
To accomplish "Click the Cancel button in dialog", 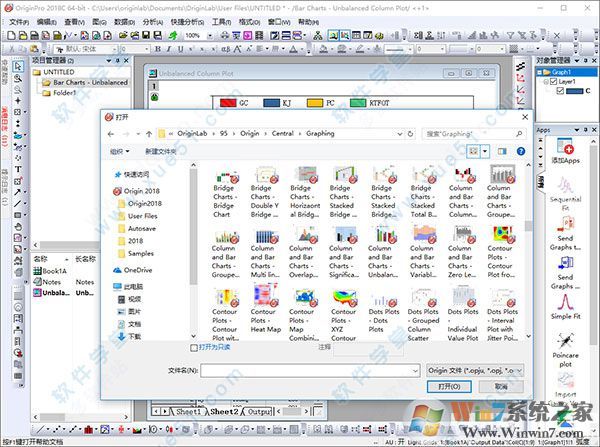I will pos(500,385).
